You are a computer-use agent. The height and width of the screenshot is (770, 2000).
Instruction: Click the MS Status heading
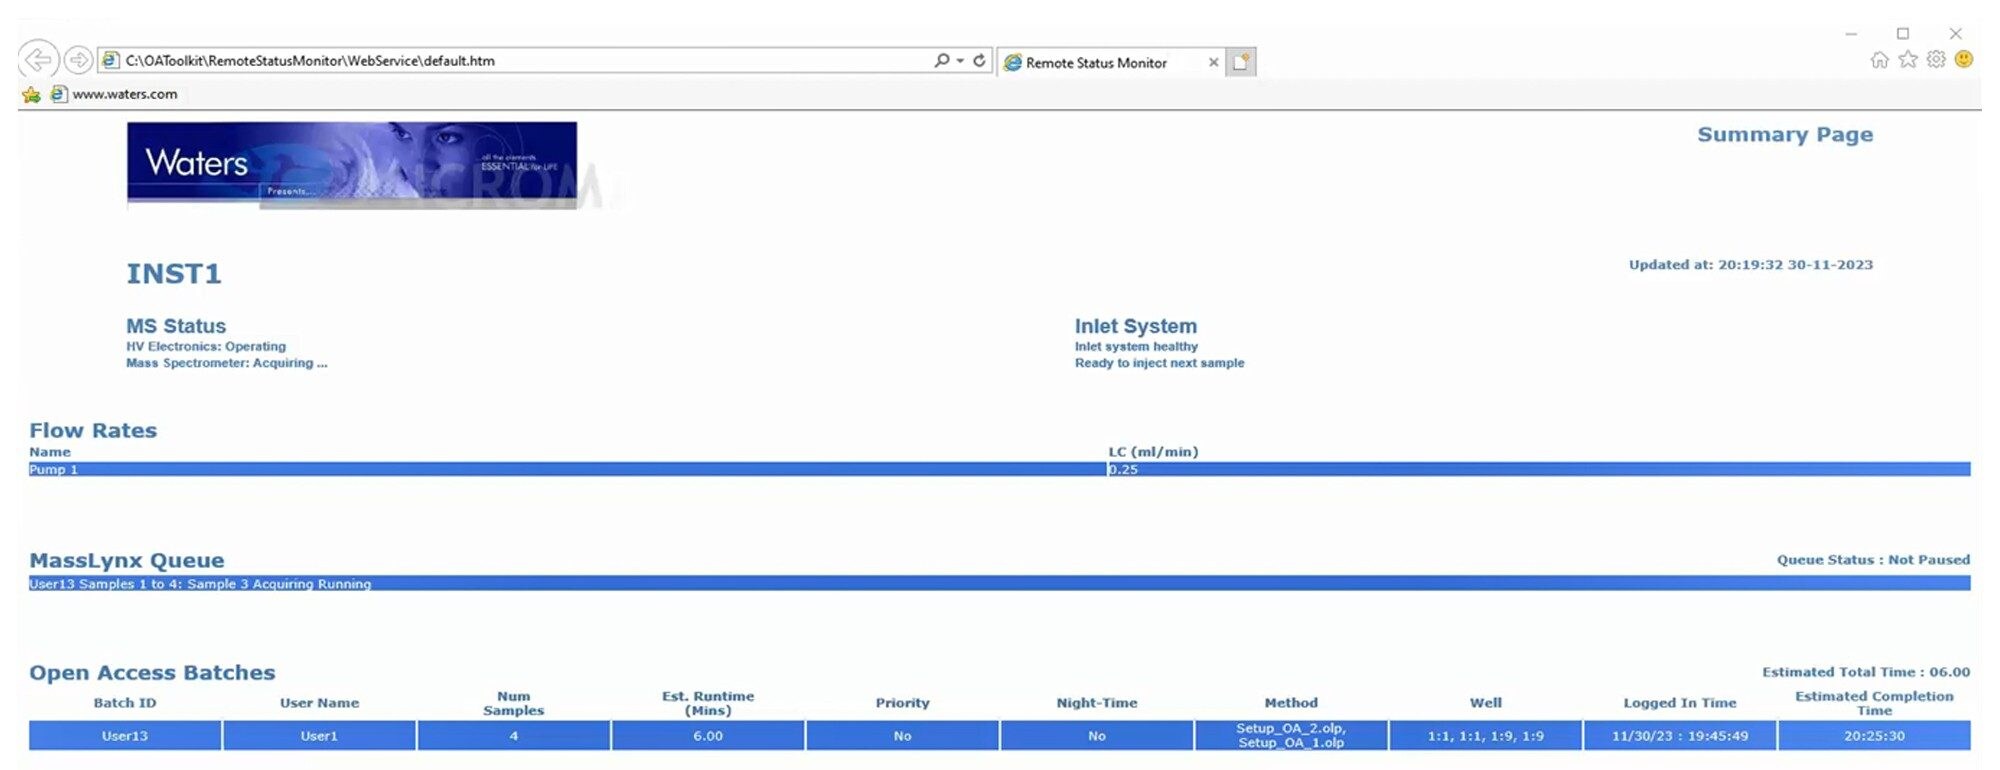pyautogui.click(x=176, y=326)
